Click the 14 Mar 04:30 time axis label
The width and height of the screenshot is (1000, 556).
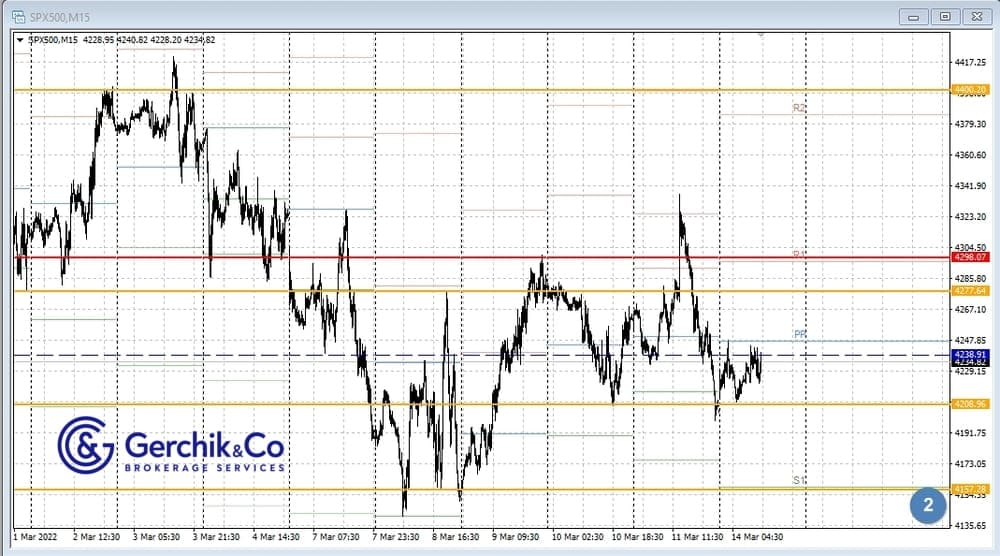(757, 536)
